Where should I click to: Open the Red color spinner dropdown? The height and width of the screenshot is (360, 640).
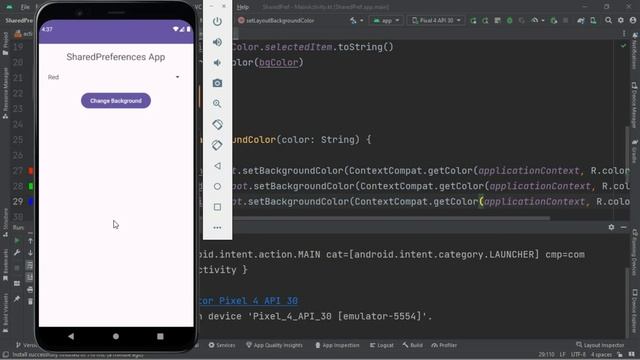tap(113, 77)
